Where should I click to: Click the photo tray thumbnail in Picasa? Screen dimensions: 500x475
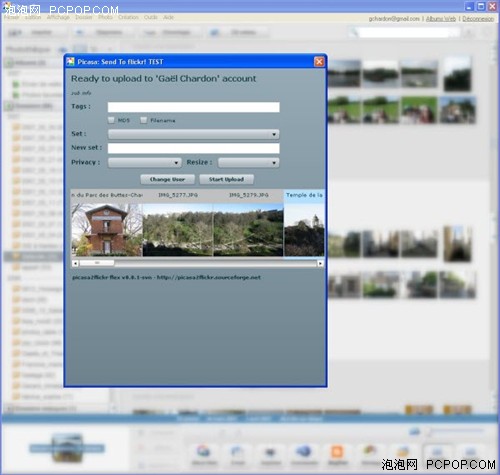[67, 448]
